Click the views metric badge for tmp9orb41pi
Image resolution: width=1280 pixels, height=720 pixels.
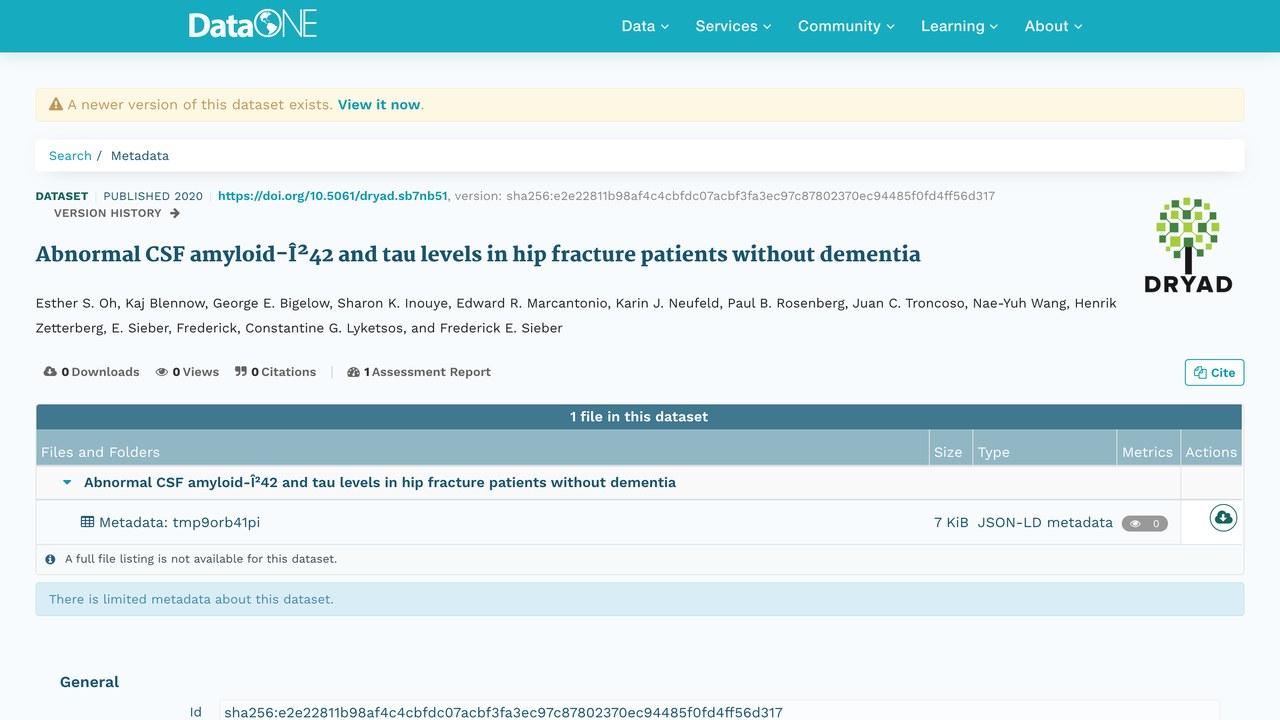1145,523
